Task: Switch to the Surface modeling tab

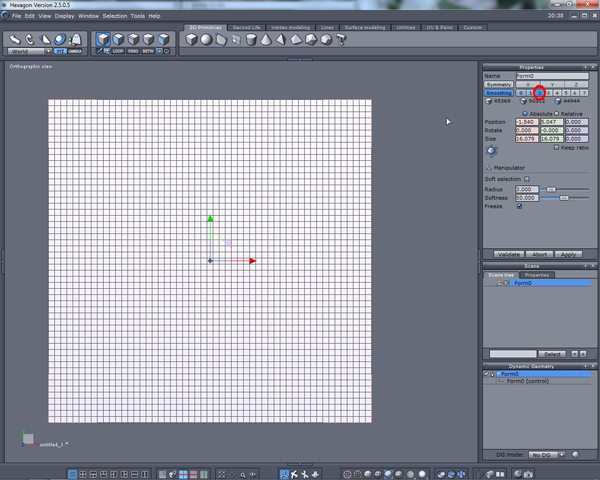Action: click(x=365, y=28)
